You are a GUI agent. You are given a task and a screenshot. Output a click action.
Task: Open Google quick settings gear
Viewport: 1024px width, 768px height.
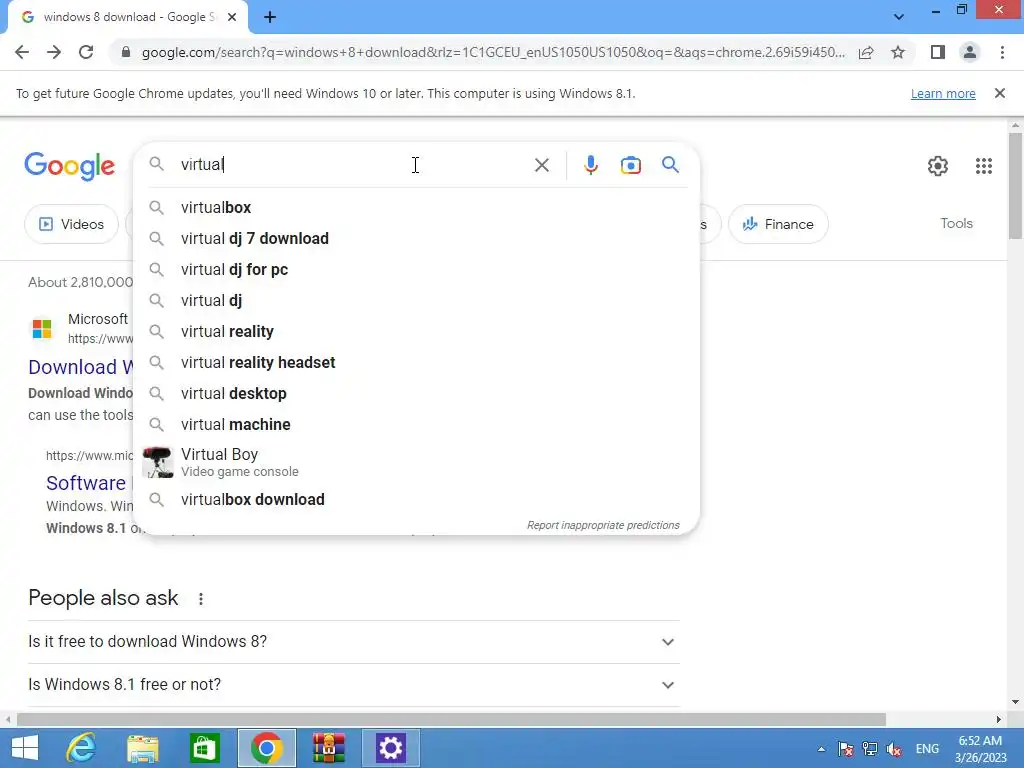(938, 166)
